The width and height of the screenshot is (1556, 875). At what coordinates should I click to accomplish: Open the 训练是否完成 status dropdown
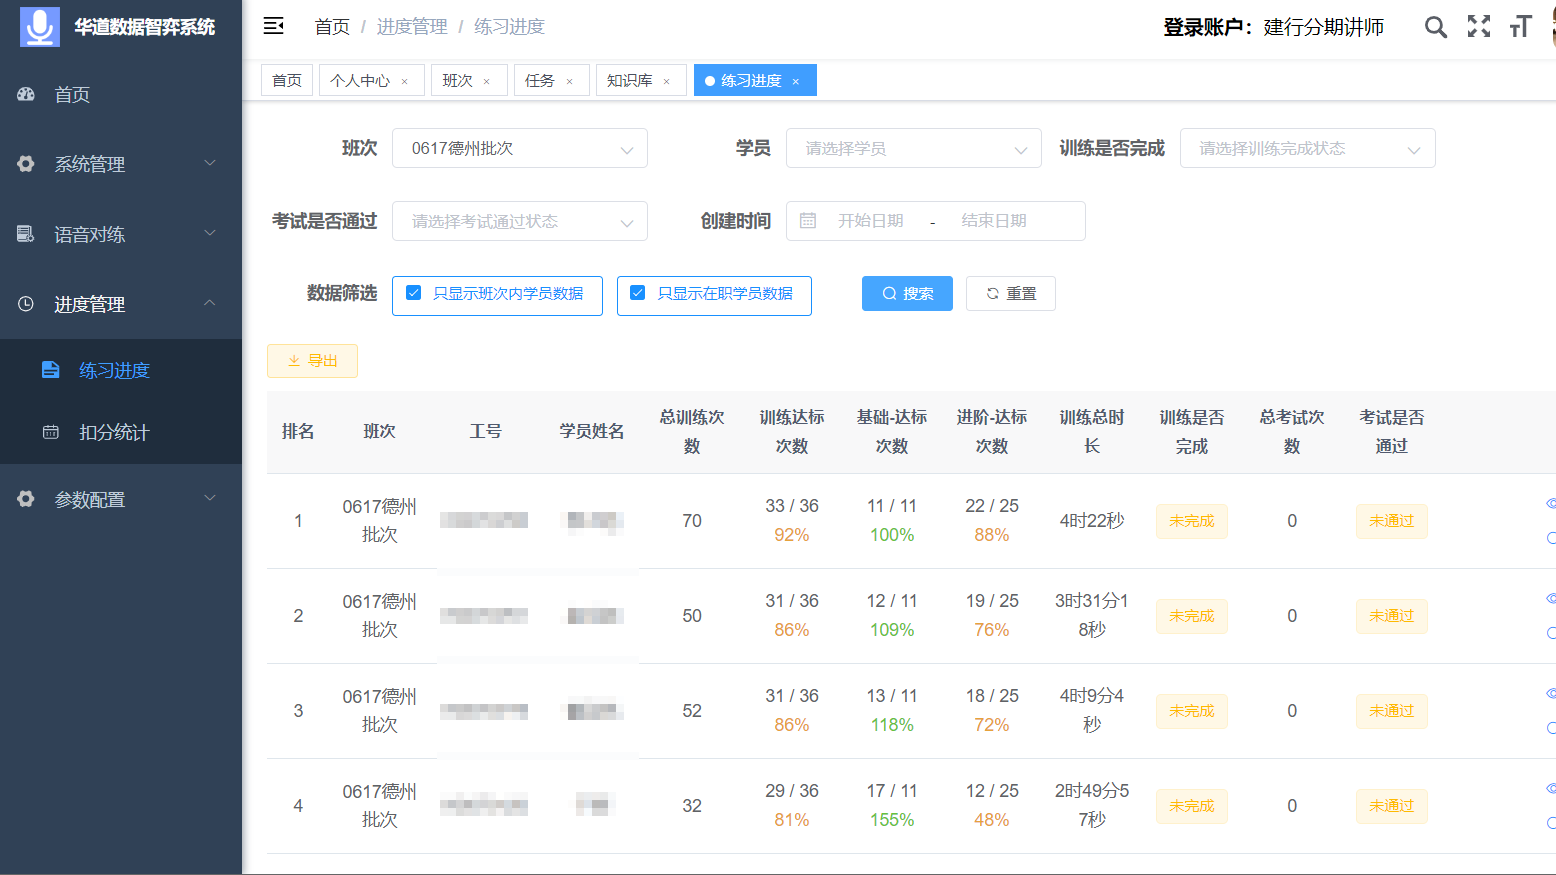tap(1308, 148)
